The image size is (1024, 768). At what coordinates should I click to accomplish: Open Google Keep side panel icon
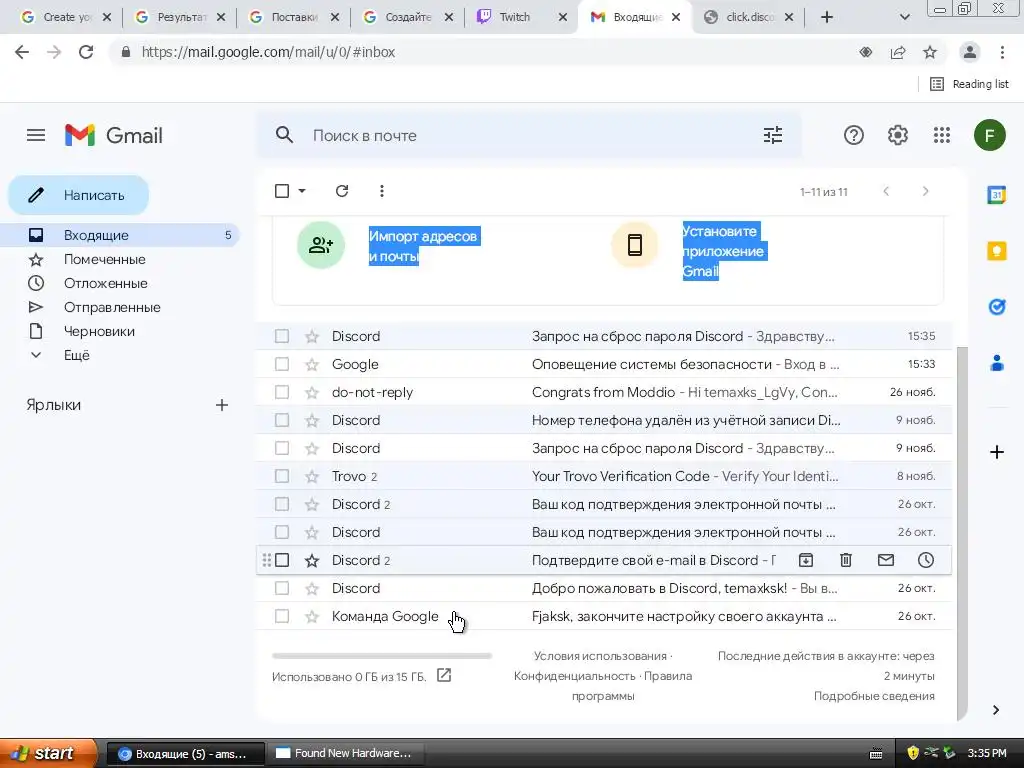click(x=997, y=251)
